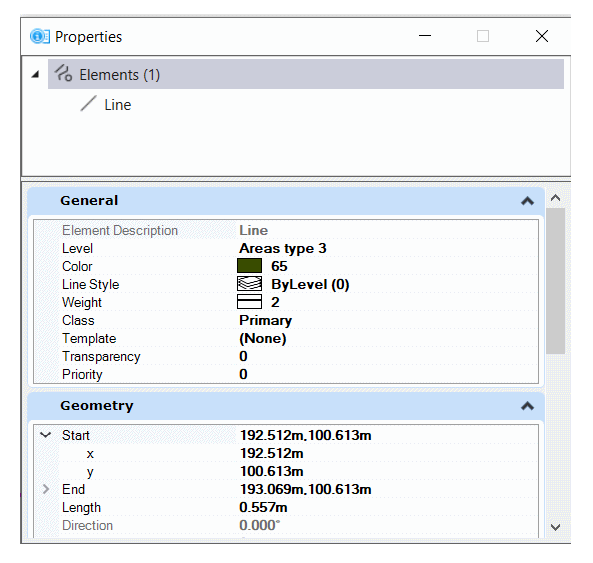Click the Direction property label
This screenshot has width=593, height=563.
87,525
